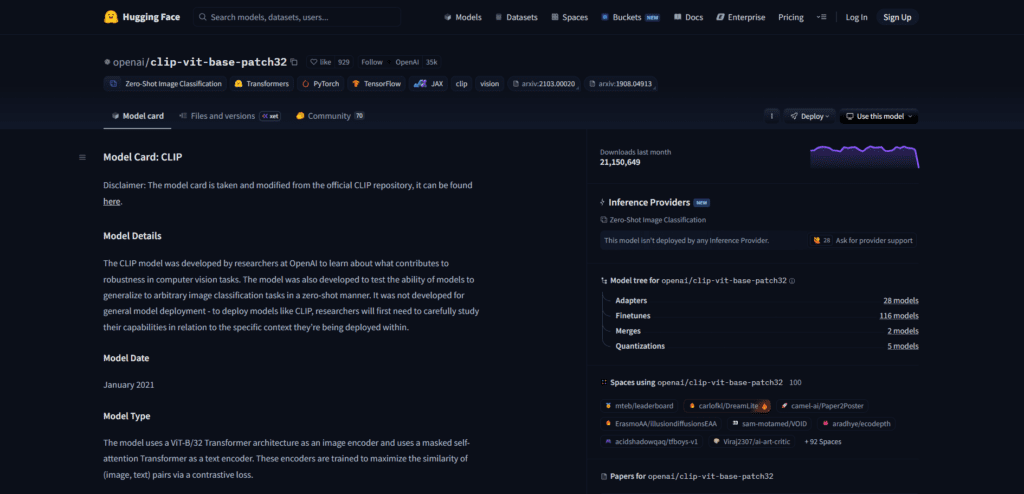Open the Models navigation item
The width and height of the screenshot is (1024, 494).
(x=464, y=18)
